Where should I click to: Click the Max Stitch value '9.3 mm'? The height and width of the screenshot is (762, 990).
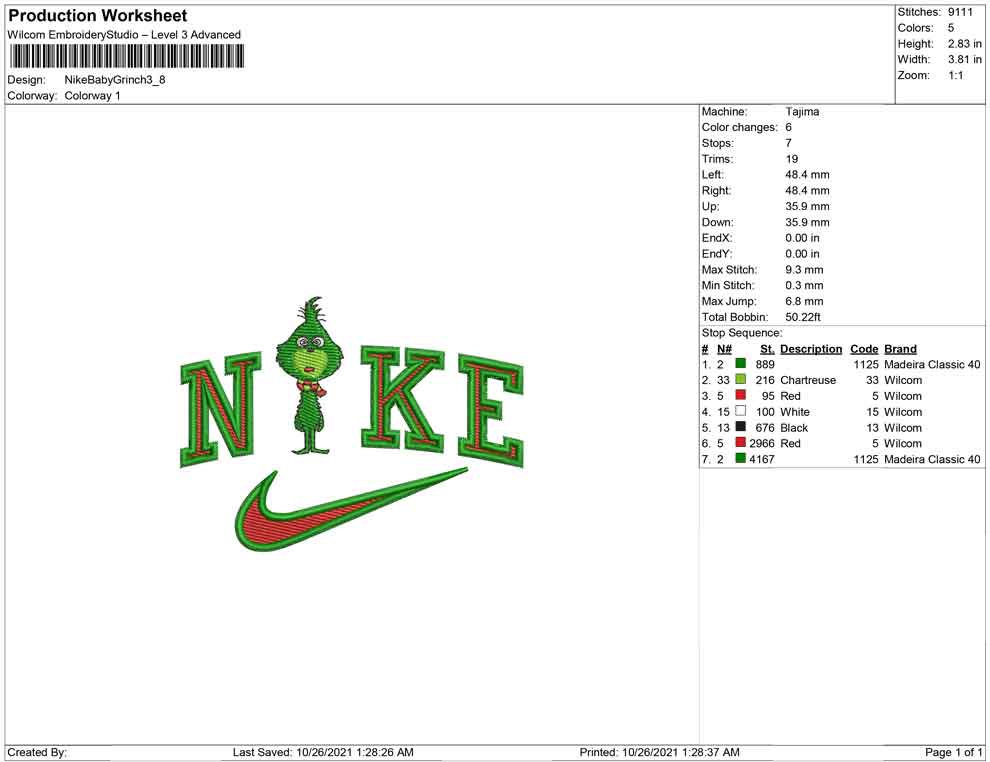click(804, 270)
